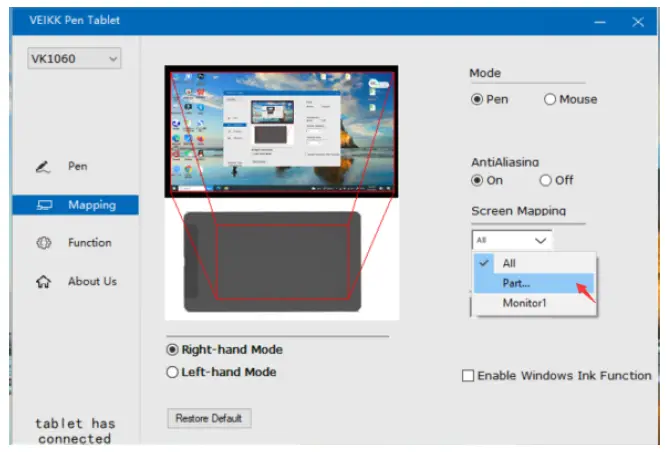Click the VEIKK Pen Tablet window title
Image resolution: width=666 pixels, height=452 pixels.
point(74,20)
